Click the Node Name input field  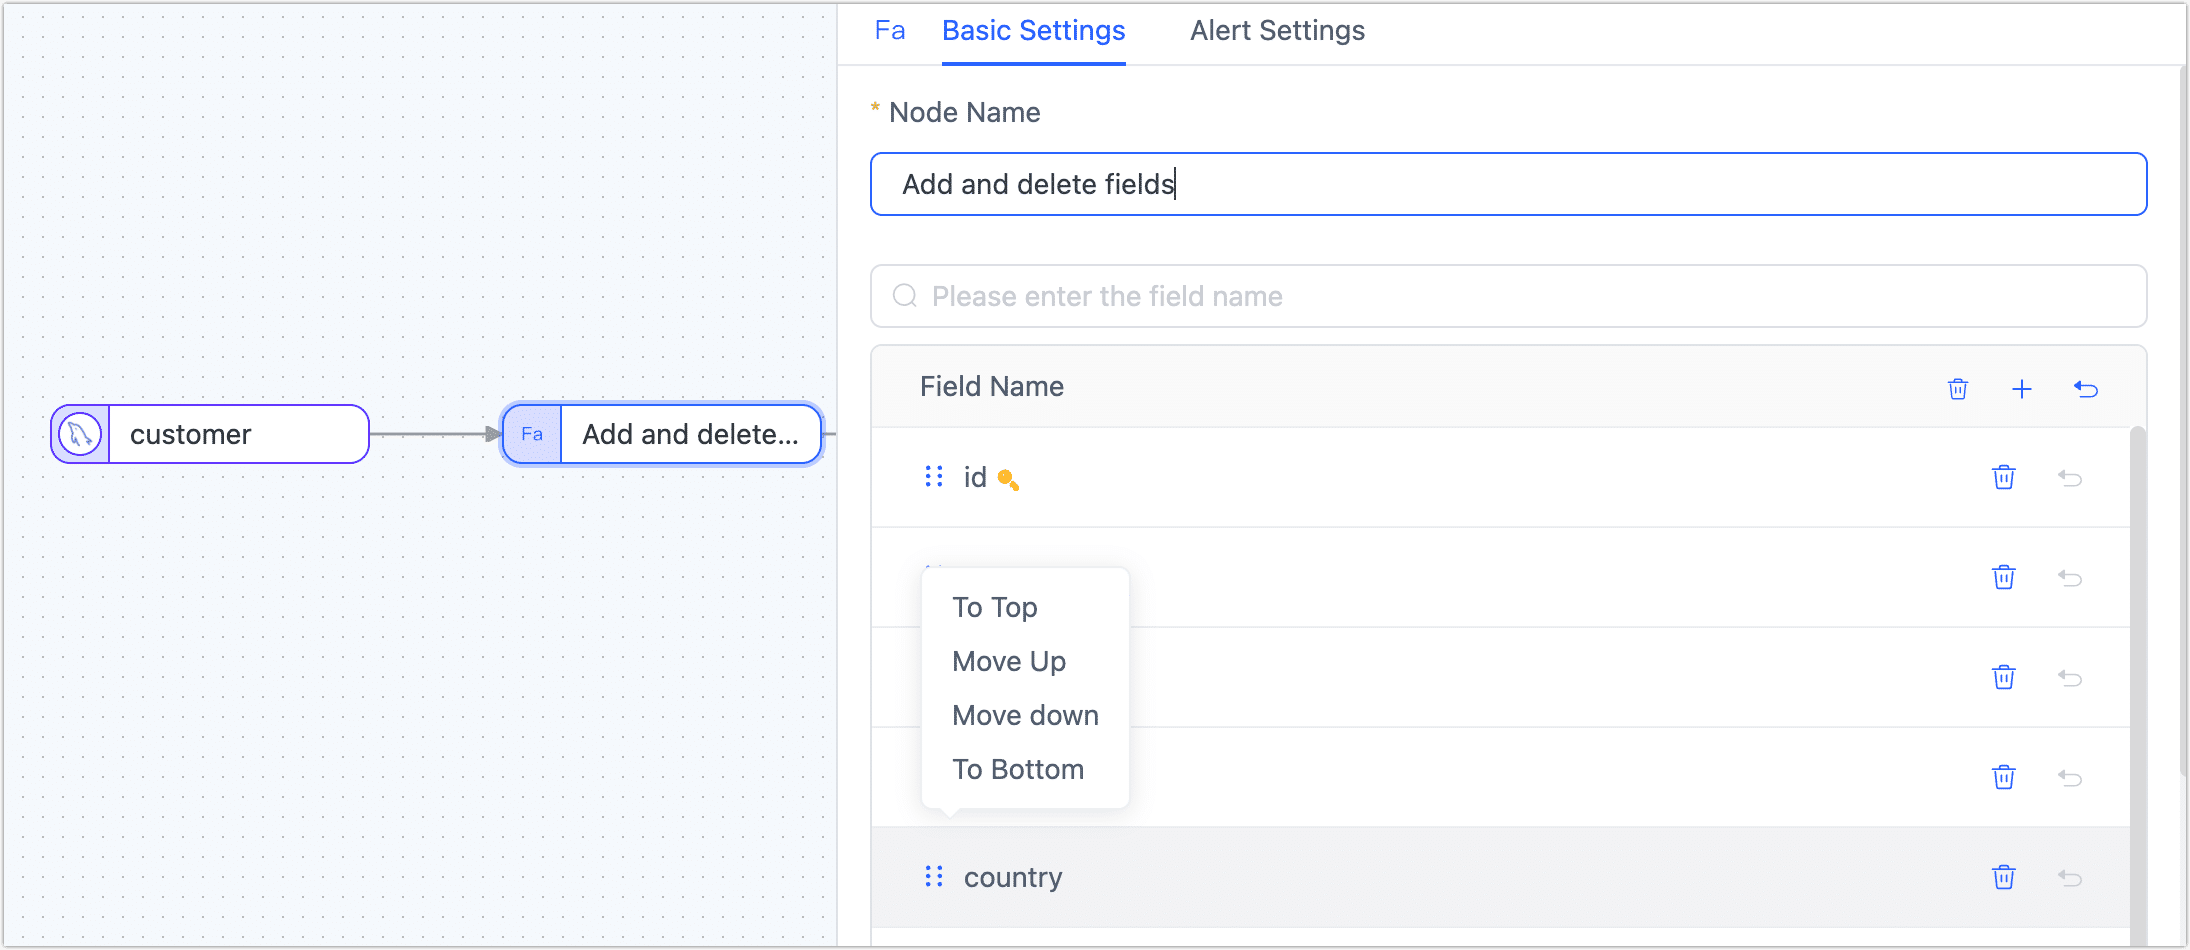(x=1507, y=184)
